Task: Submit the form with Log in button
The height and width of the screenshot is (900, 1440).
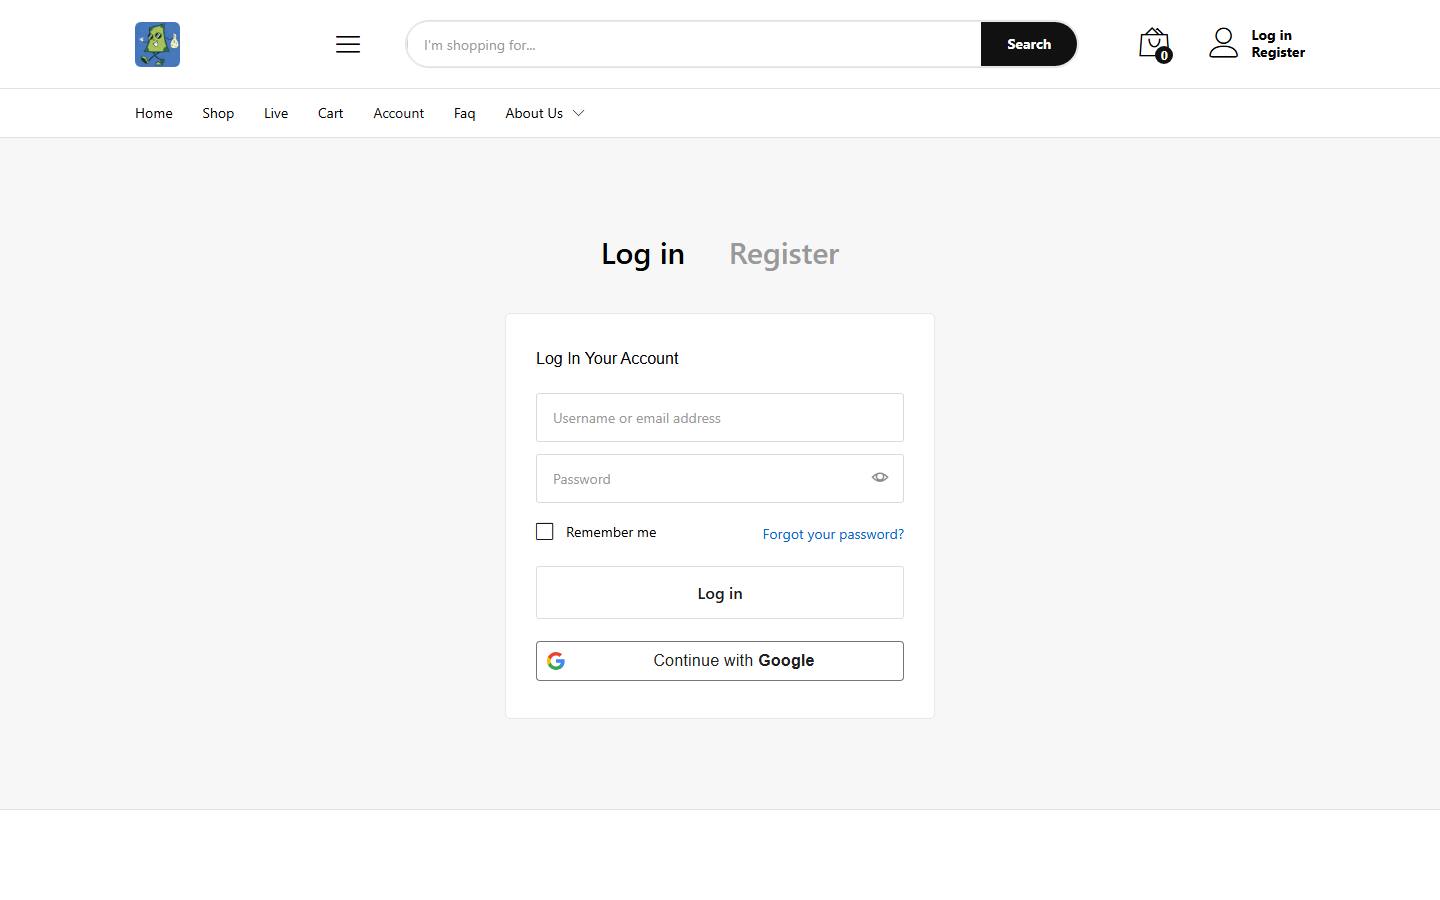Action: coord(720,593)
